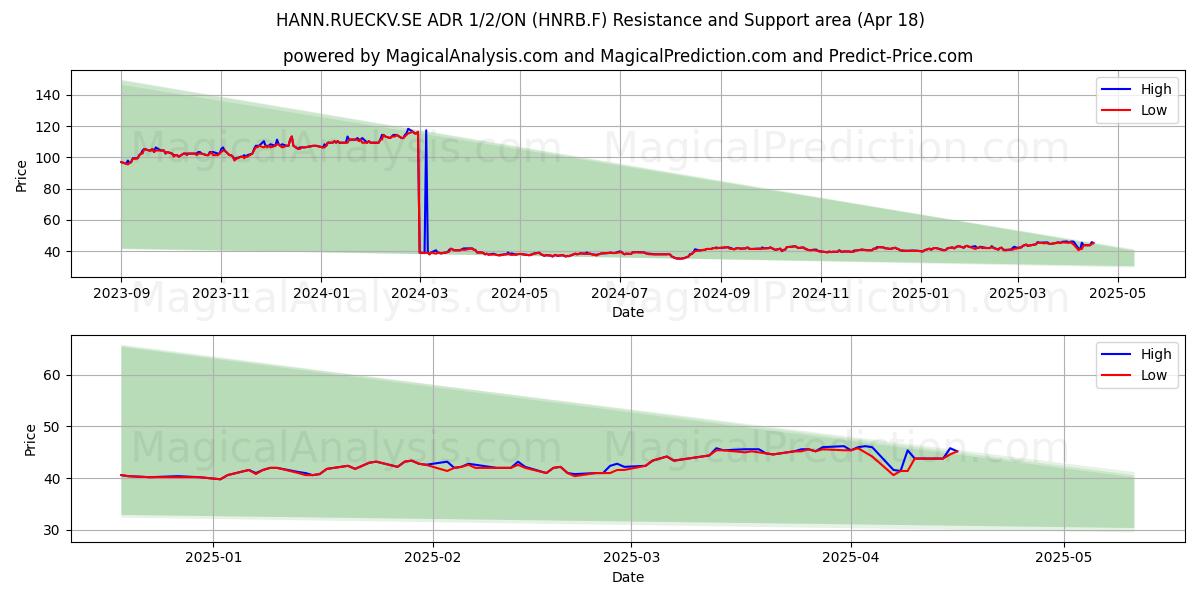Click the '140' price tick label
Screen dimensions: 1200x600
pyautogui.click(x=49, y=95)
